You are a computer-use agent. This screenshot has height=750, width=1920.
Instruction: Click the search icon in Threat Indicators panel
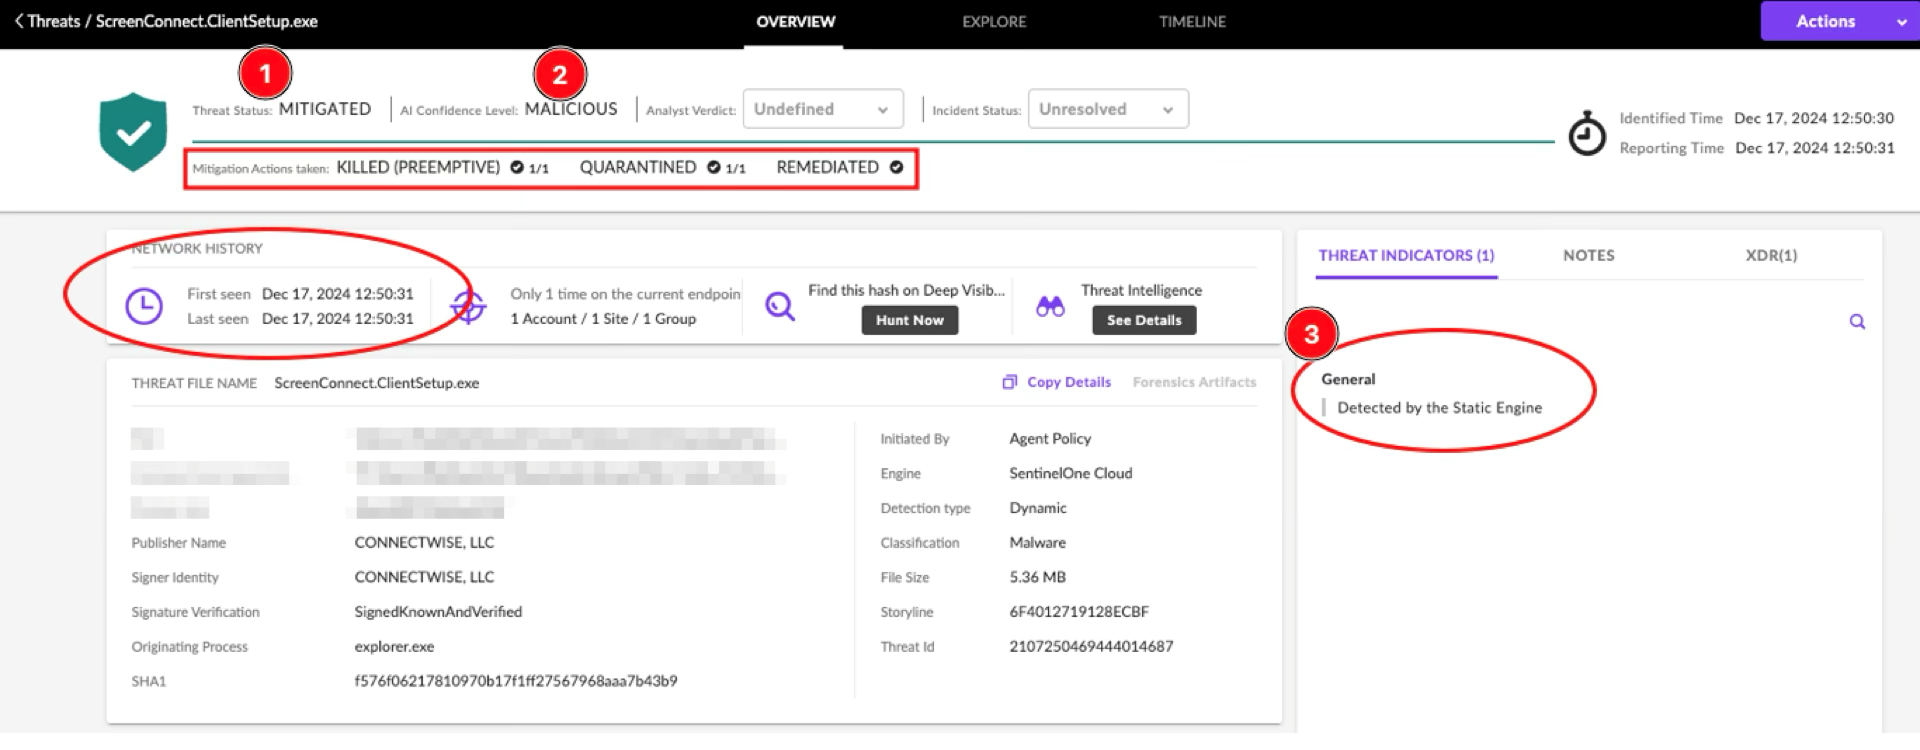click(1857, 322)
